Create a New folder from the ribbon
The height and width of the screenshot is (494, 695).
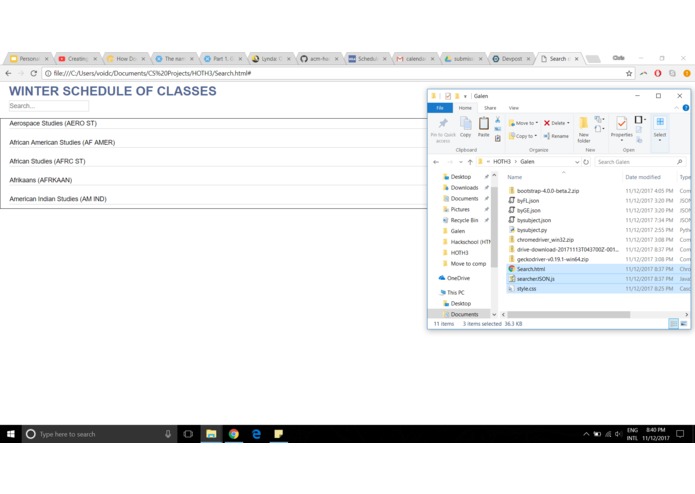point(584,129)
